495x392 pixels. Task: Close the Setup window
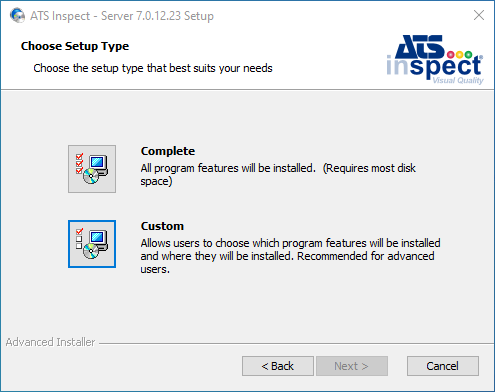pyautogui.click(x=479, y=15)
